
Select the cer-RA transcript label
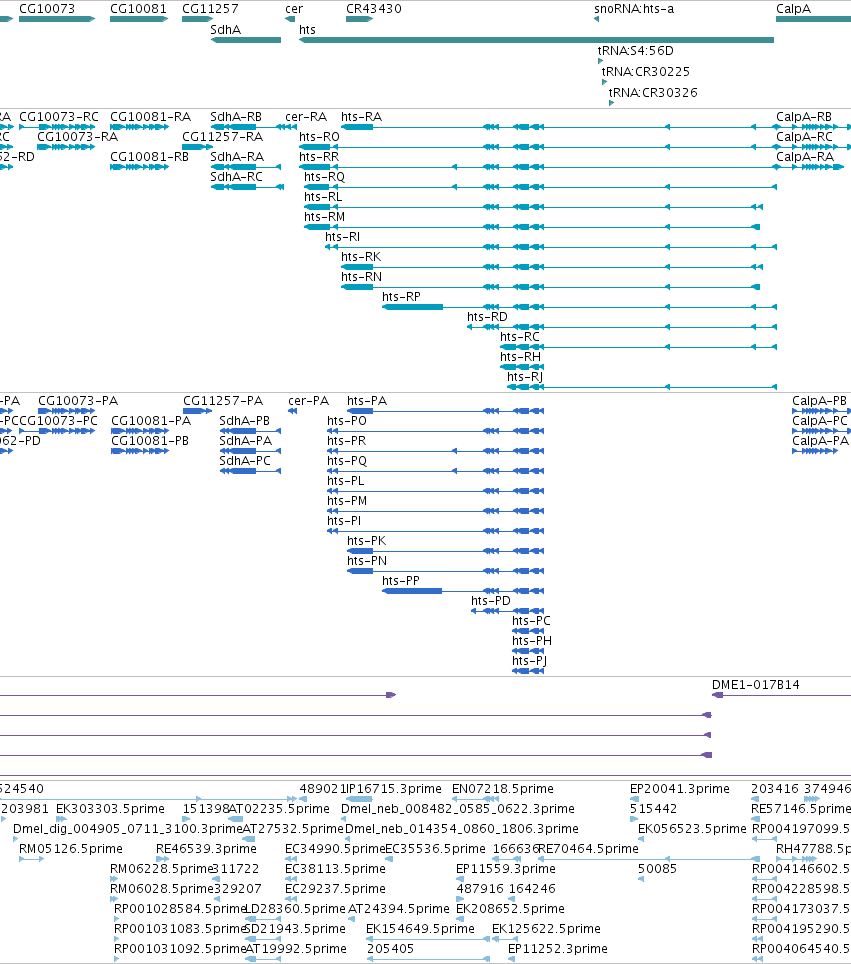pos(306,117)
